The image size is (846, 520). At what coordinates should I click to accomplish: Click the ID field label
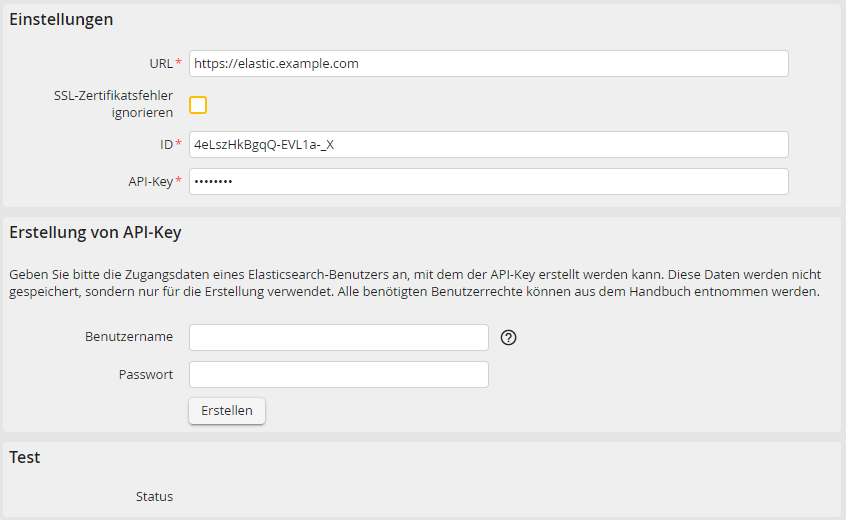pyautogui.click(x=166, y=144)
